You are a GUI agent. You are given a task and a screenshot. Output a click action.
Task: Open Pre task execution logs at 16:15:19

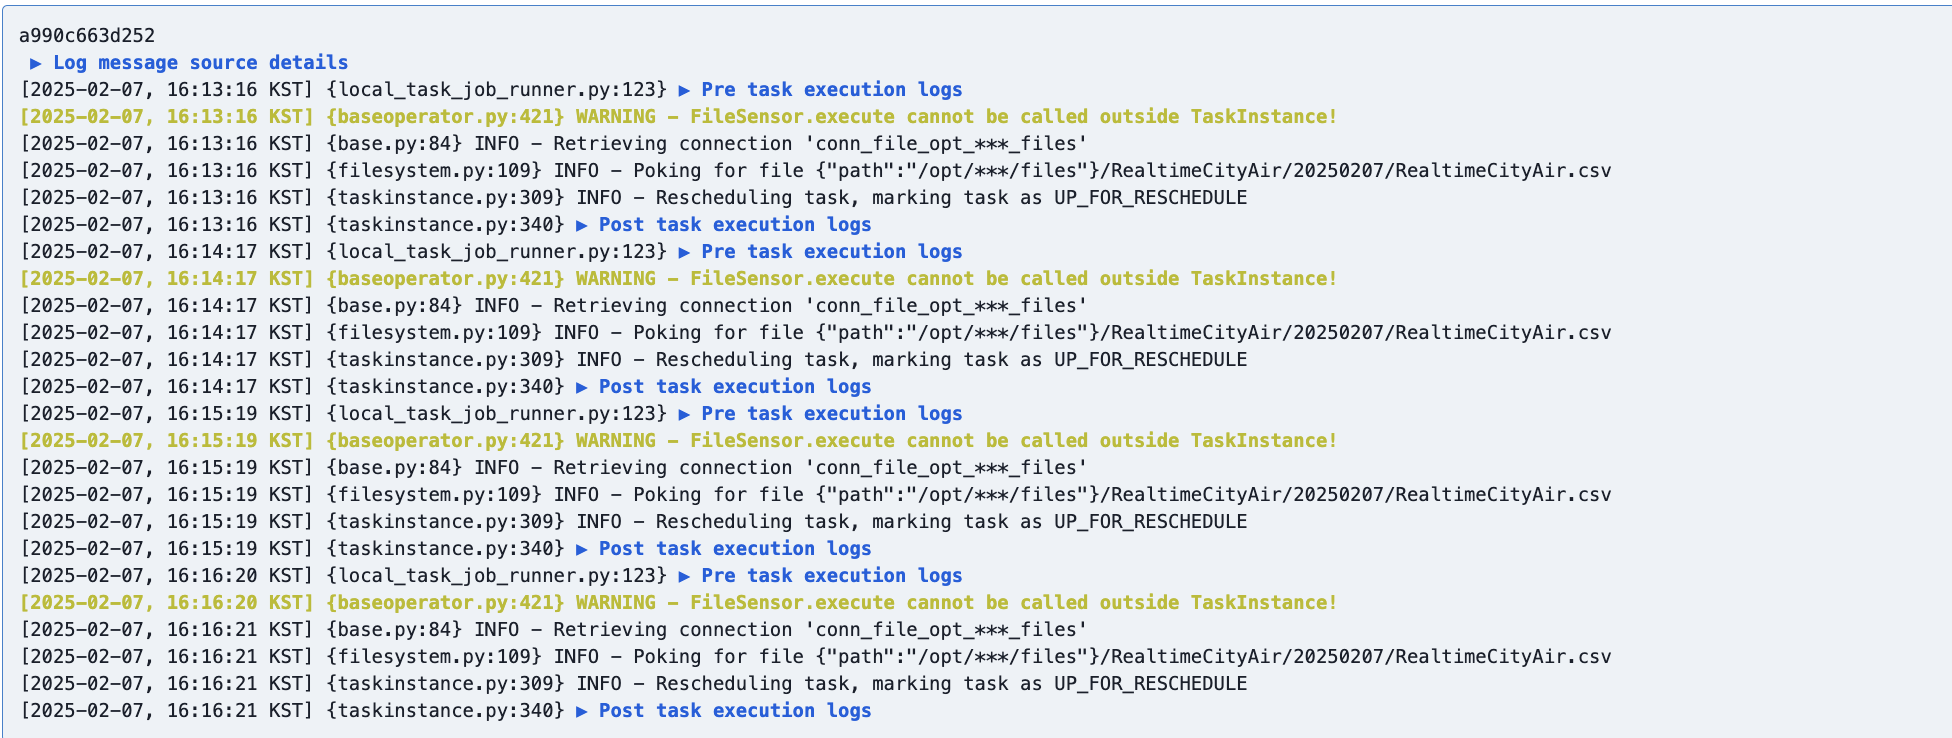820,414
